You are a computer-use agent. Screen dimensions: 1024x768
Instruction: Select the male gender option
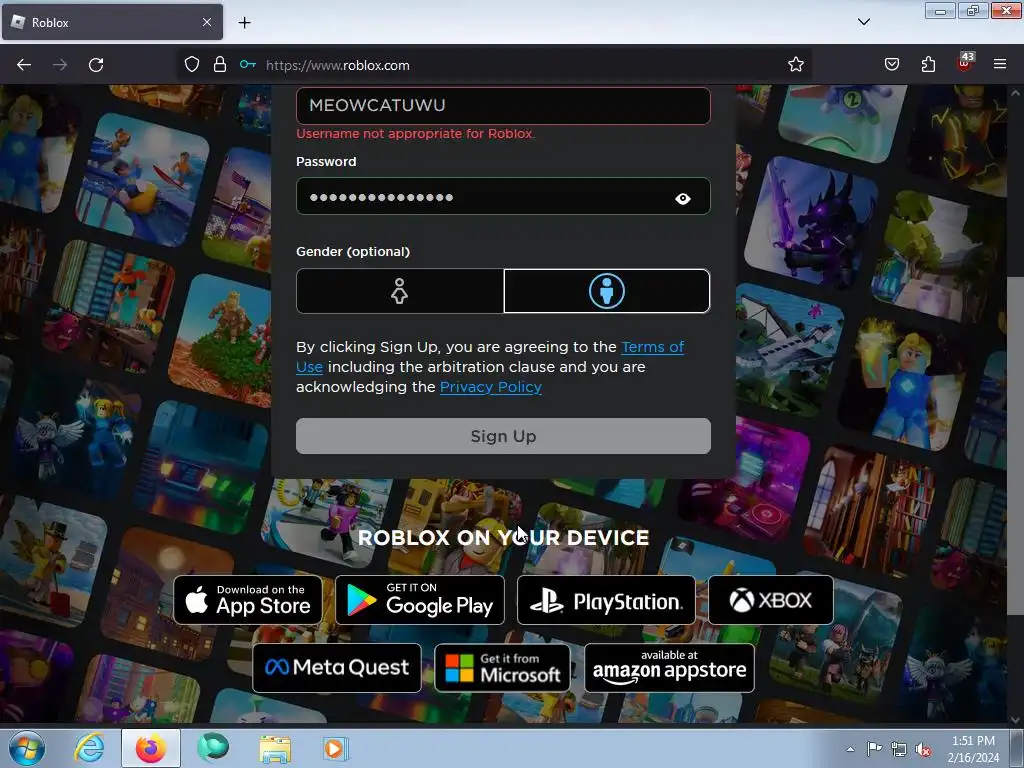(x=607, y=291)
